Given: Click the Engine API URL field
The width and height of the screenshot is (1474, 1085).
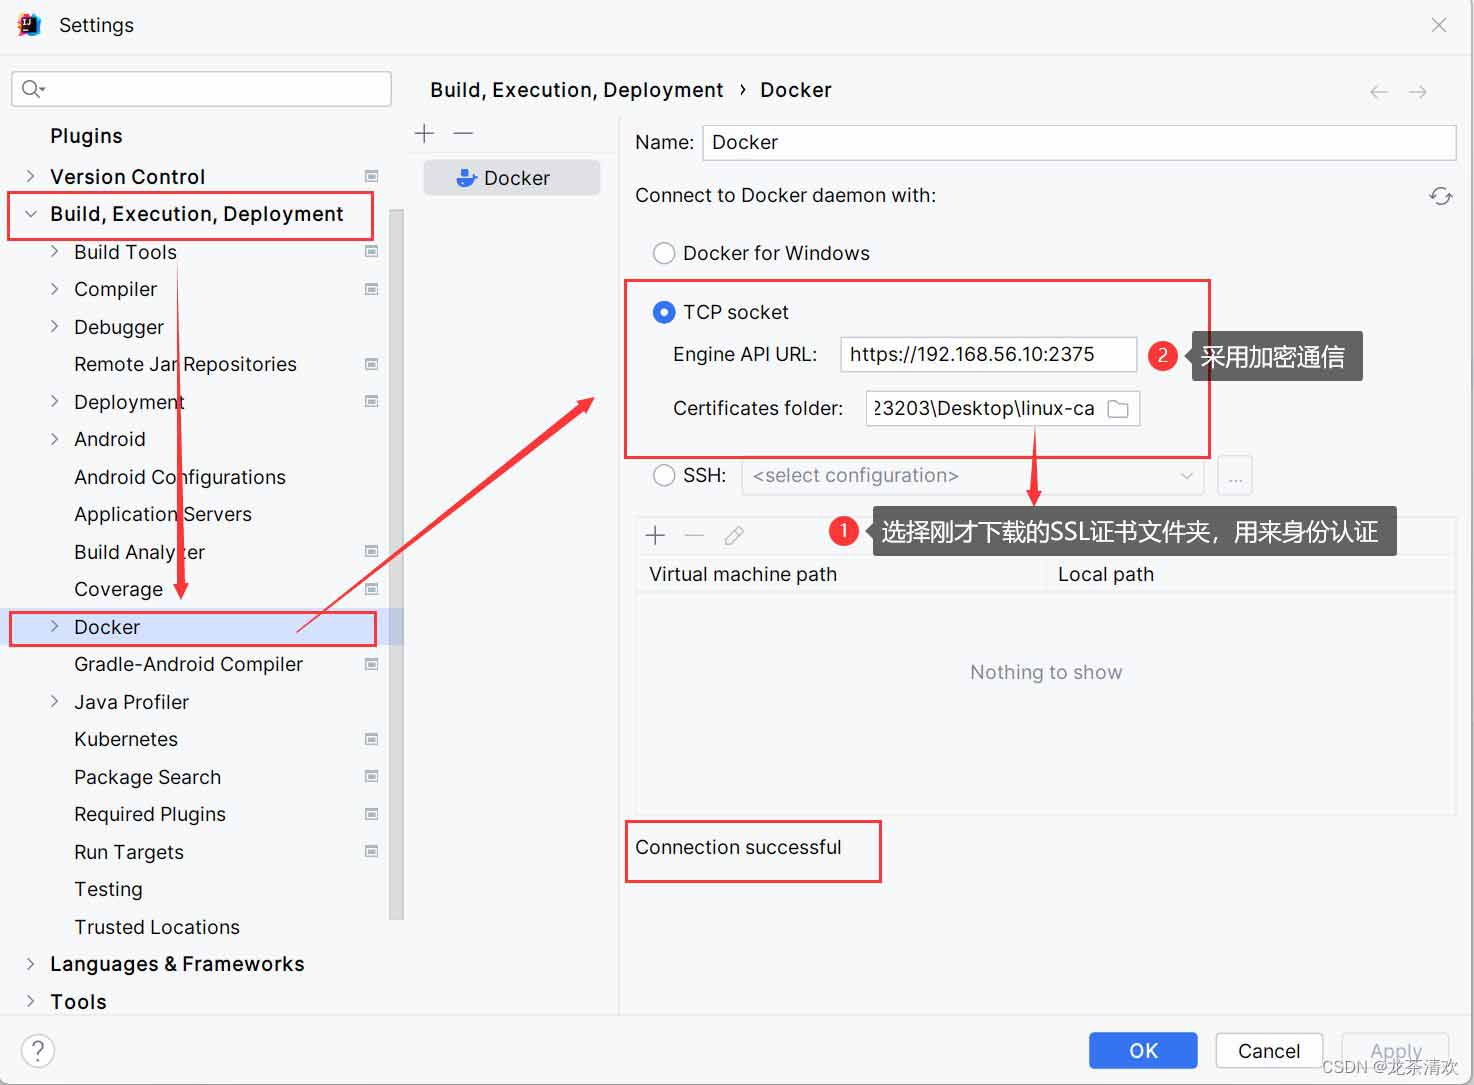Looking at the screenshot, I should (988, 354).
